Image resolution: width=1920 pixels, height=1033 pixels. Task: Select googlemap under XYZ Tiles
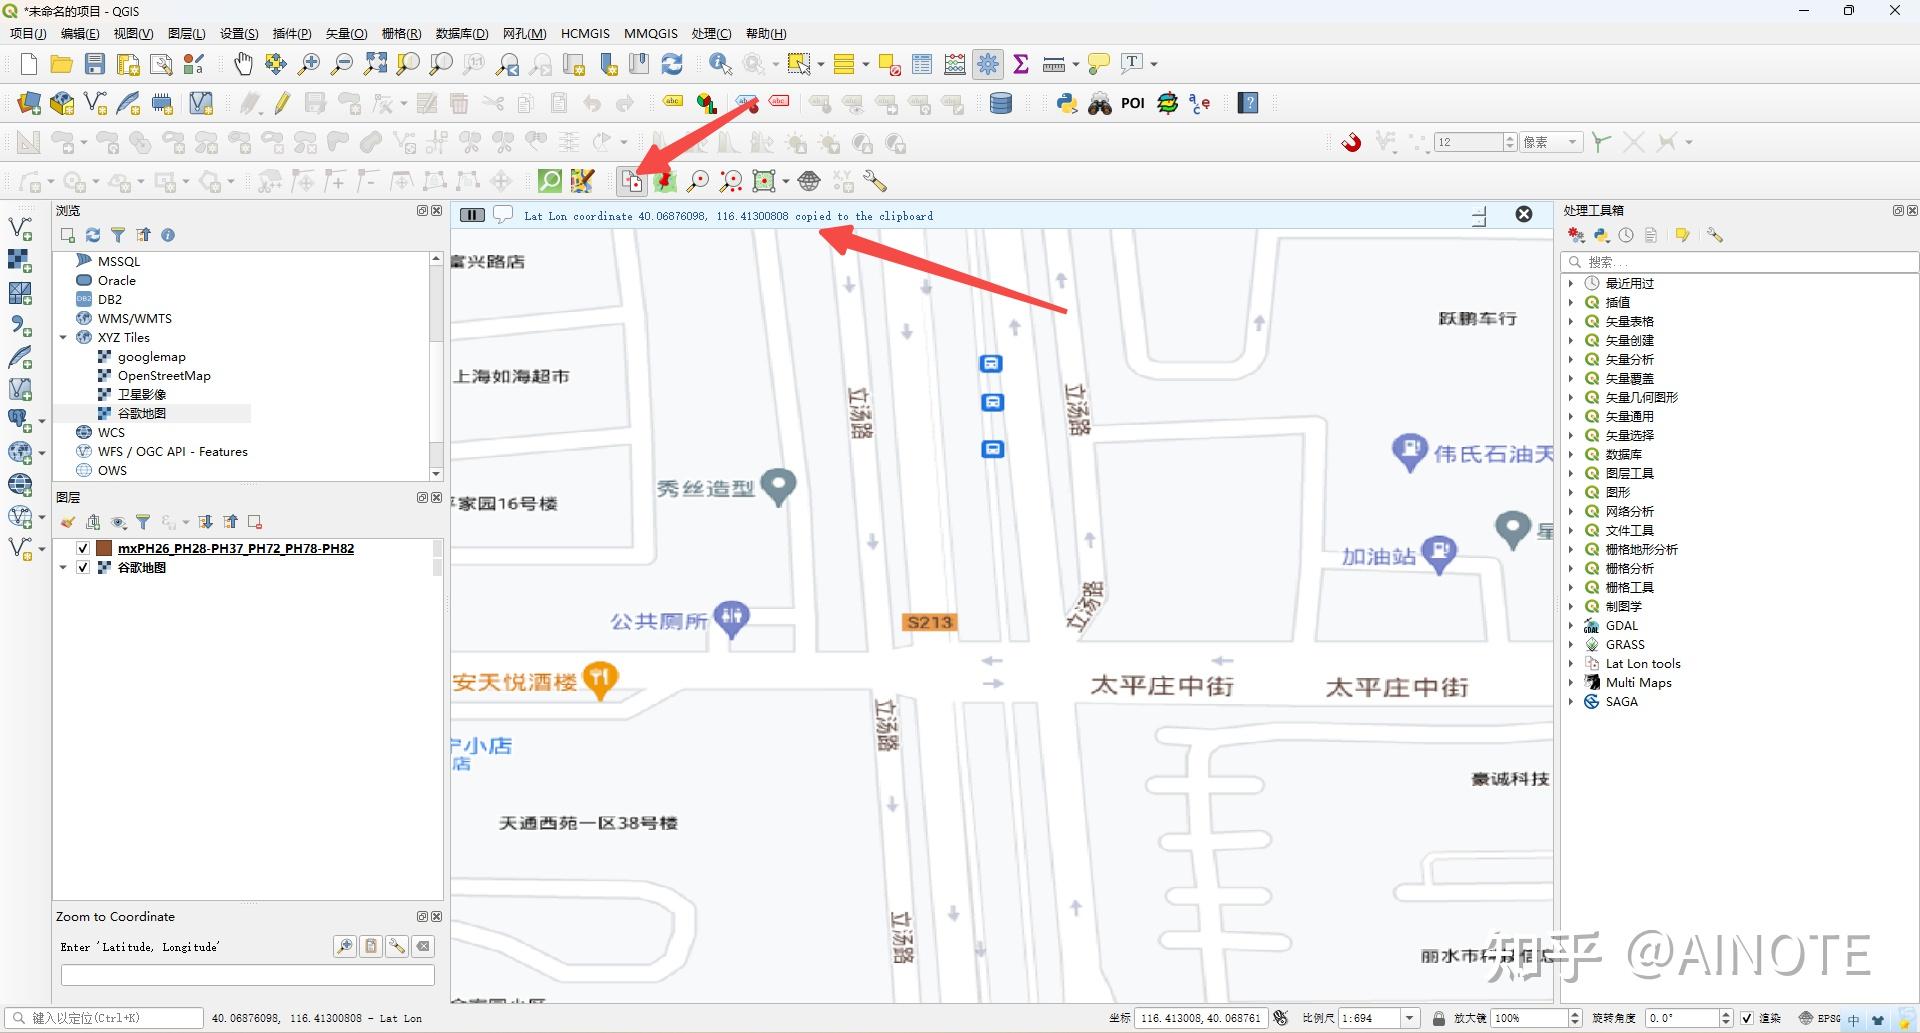152,356
